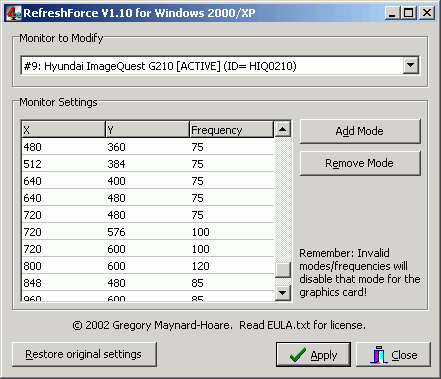Screen dimensions: 441x379
Task: Click frequency 120 in the 800 row
Action: (200, 266)
